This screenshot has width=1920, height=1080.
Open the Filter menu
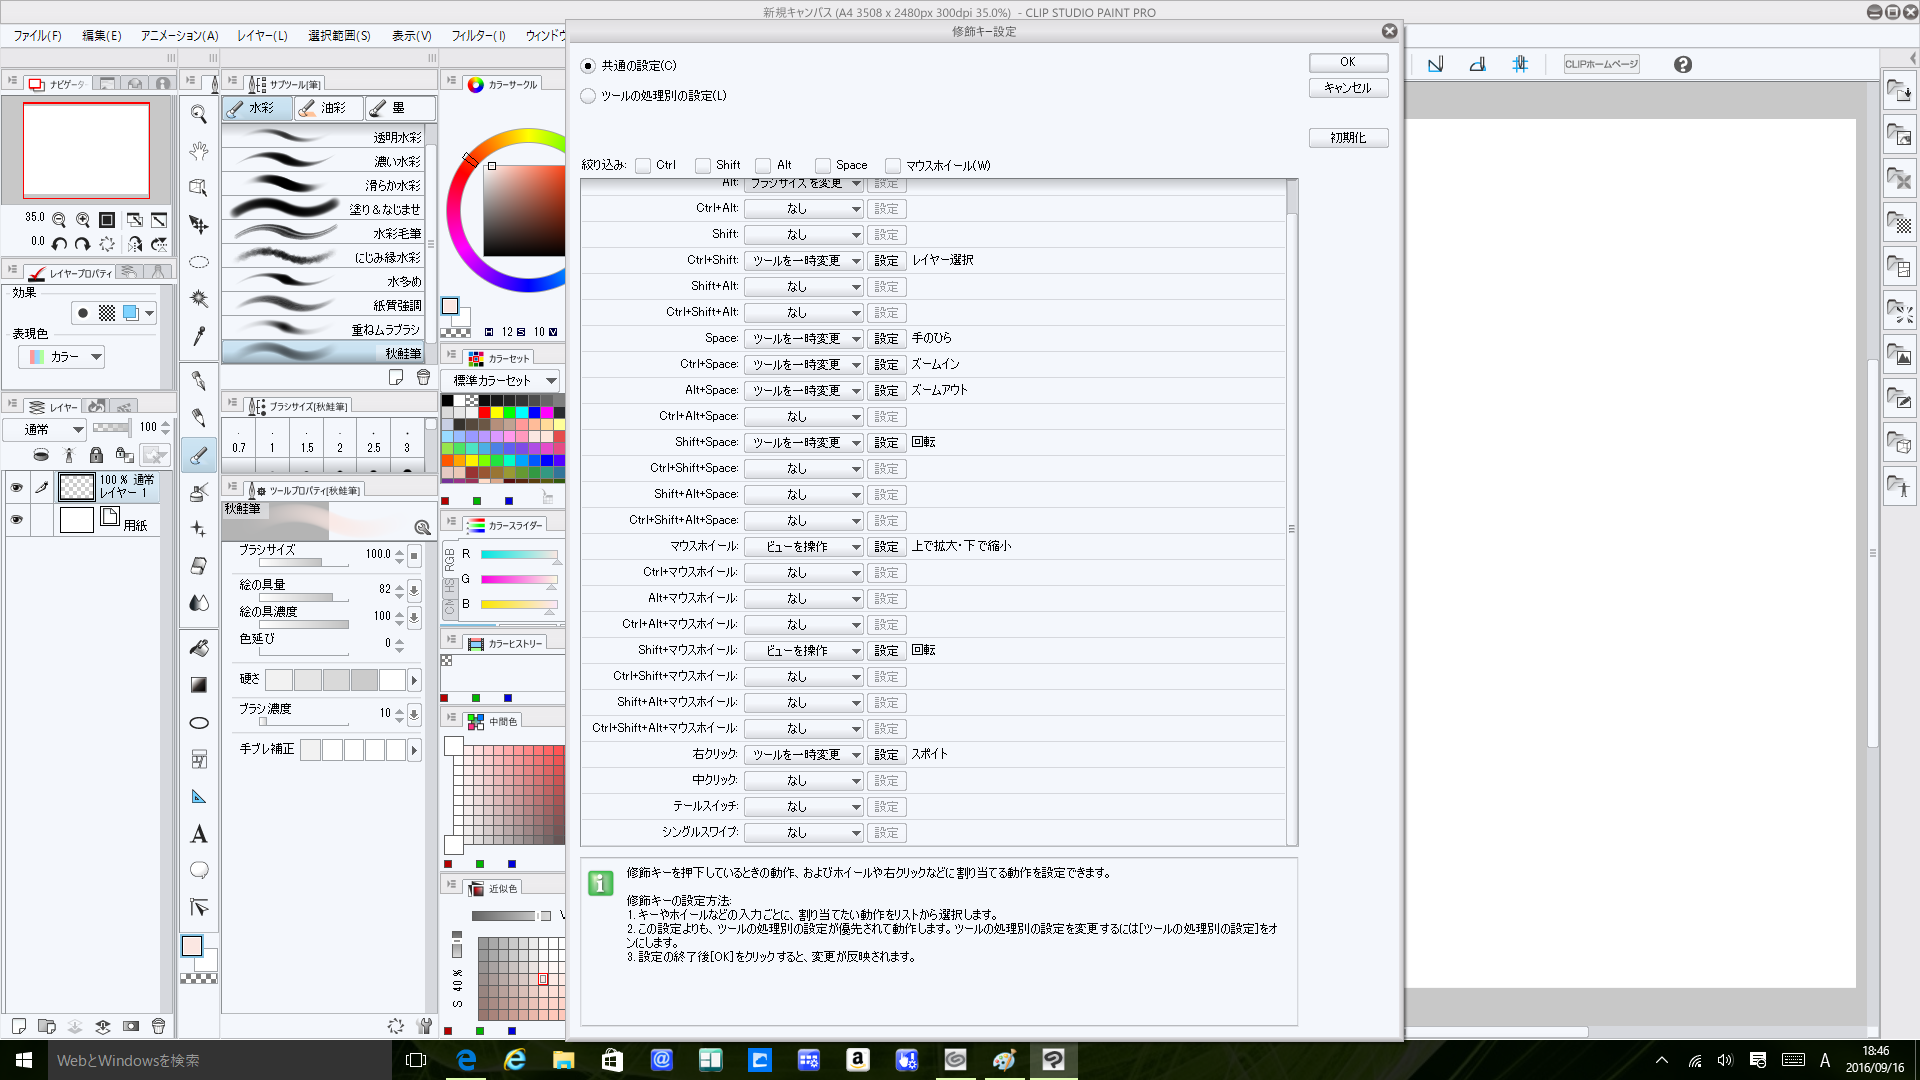click(478, 36)
